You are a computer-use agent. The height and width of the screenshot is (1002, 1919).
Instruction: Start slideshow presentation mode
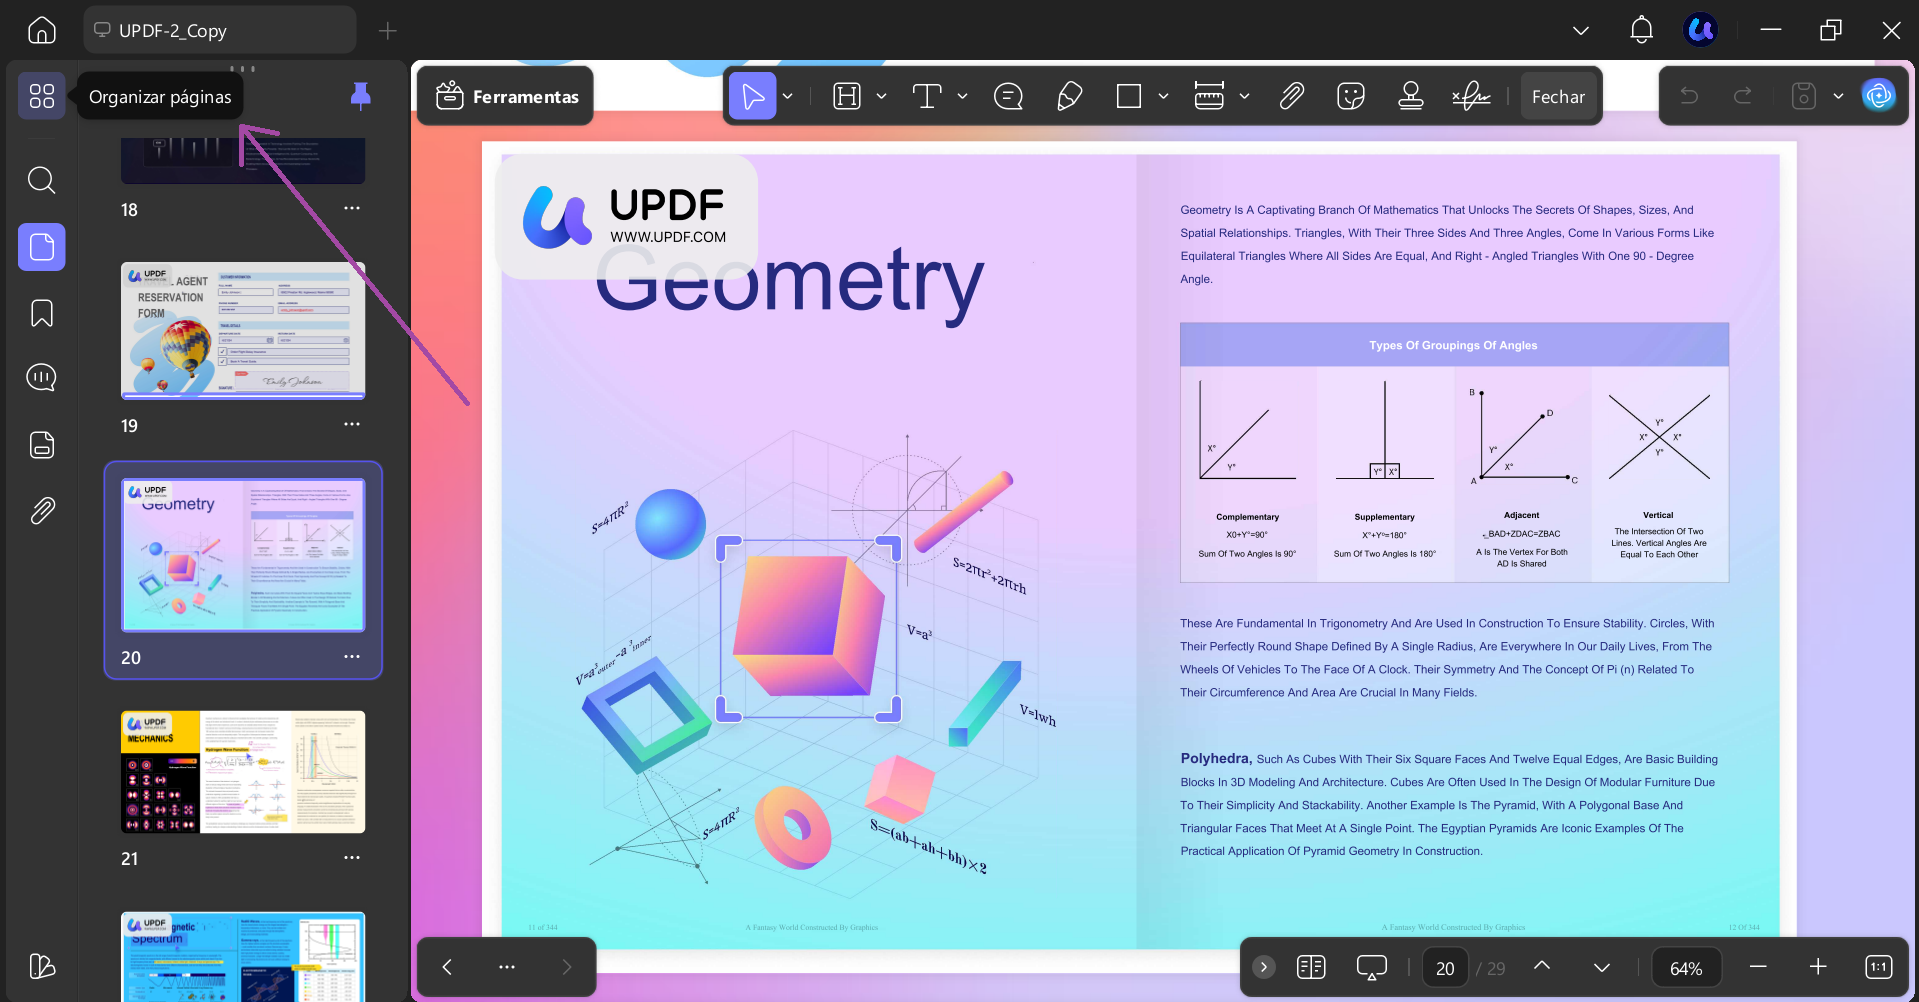1371,967
